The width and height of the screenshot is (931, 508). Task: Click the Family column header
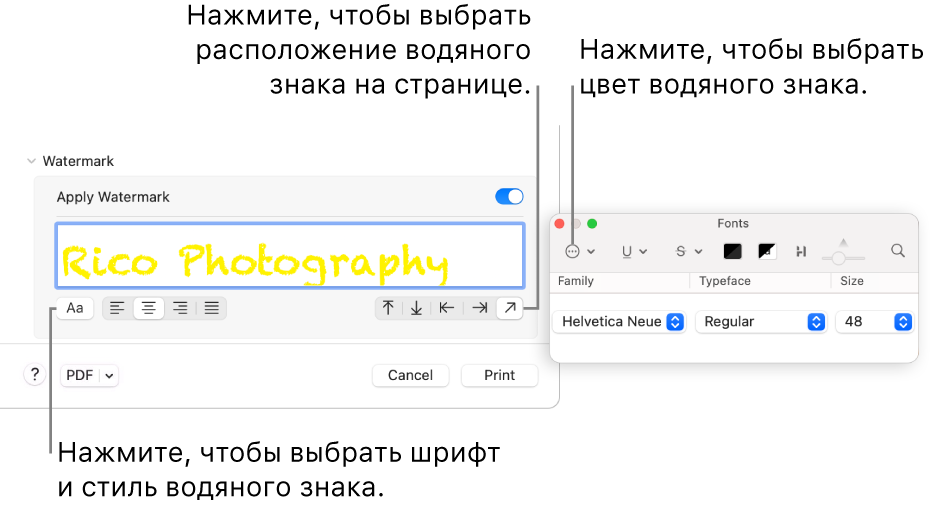click(x=575, y=281)
